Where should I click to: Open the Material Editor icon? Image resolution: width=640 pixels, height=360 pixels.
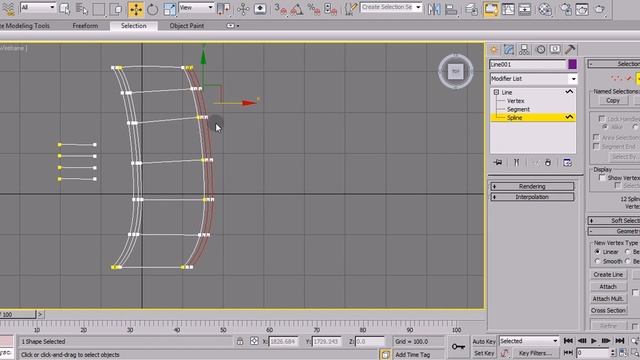coord(545,9)
